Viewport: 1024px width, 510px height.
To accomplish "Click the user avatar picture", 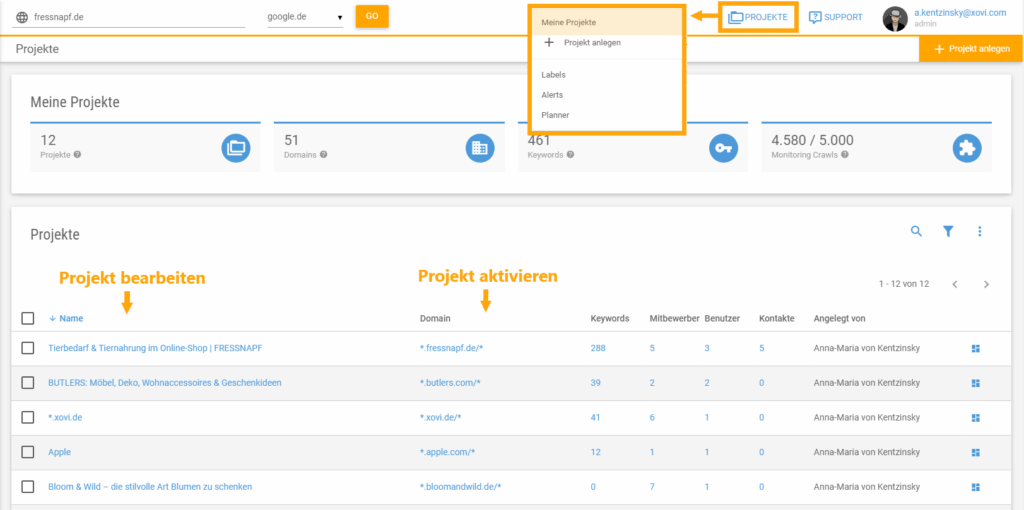I will pyautogui.click(x=894, y=18).
